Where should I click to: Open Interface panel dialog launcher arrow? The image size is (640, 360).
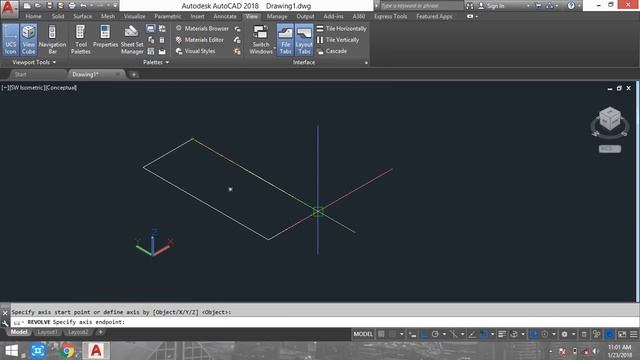pyautogui.click(x=366, y=63)
